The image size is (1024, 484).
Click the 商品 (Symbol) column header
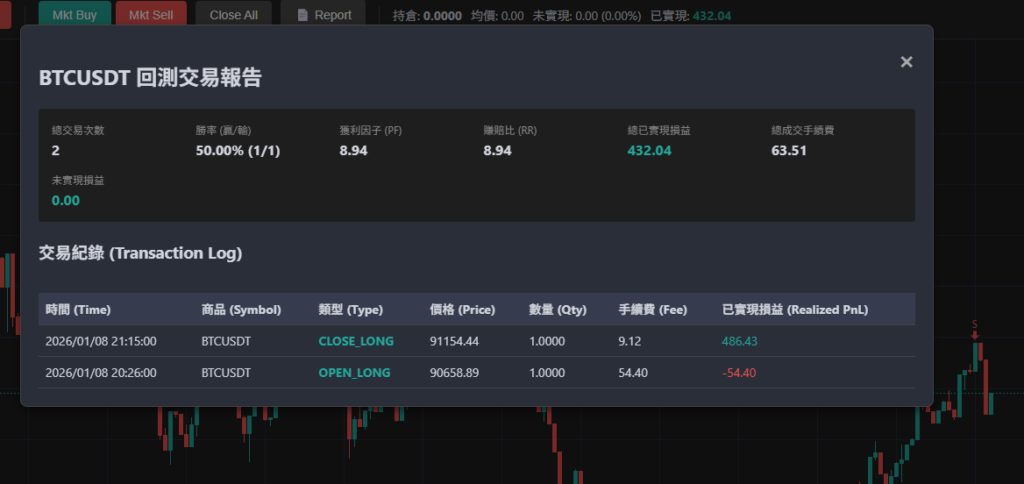[x=241, y=310]
